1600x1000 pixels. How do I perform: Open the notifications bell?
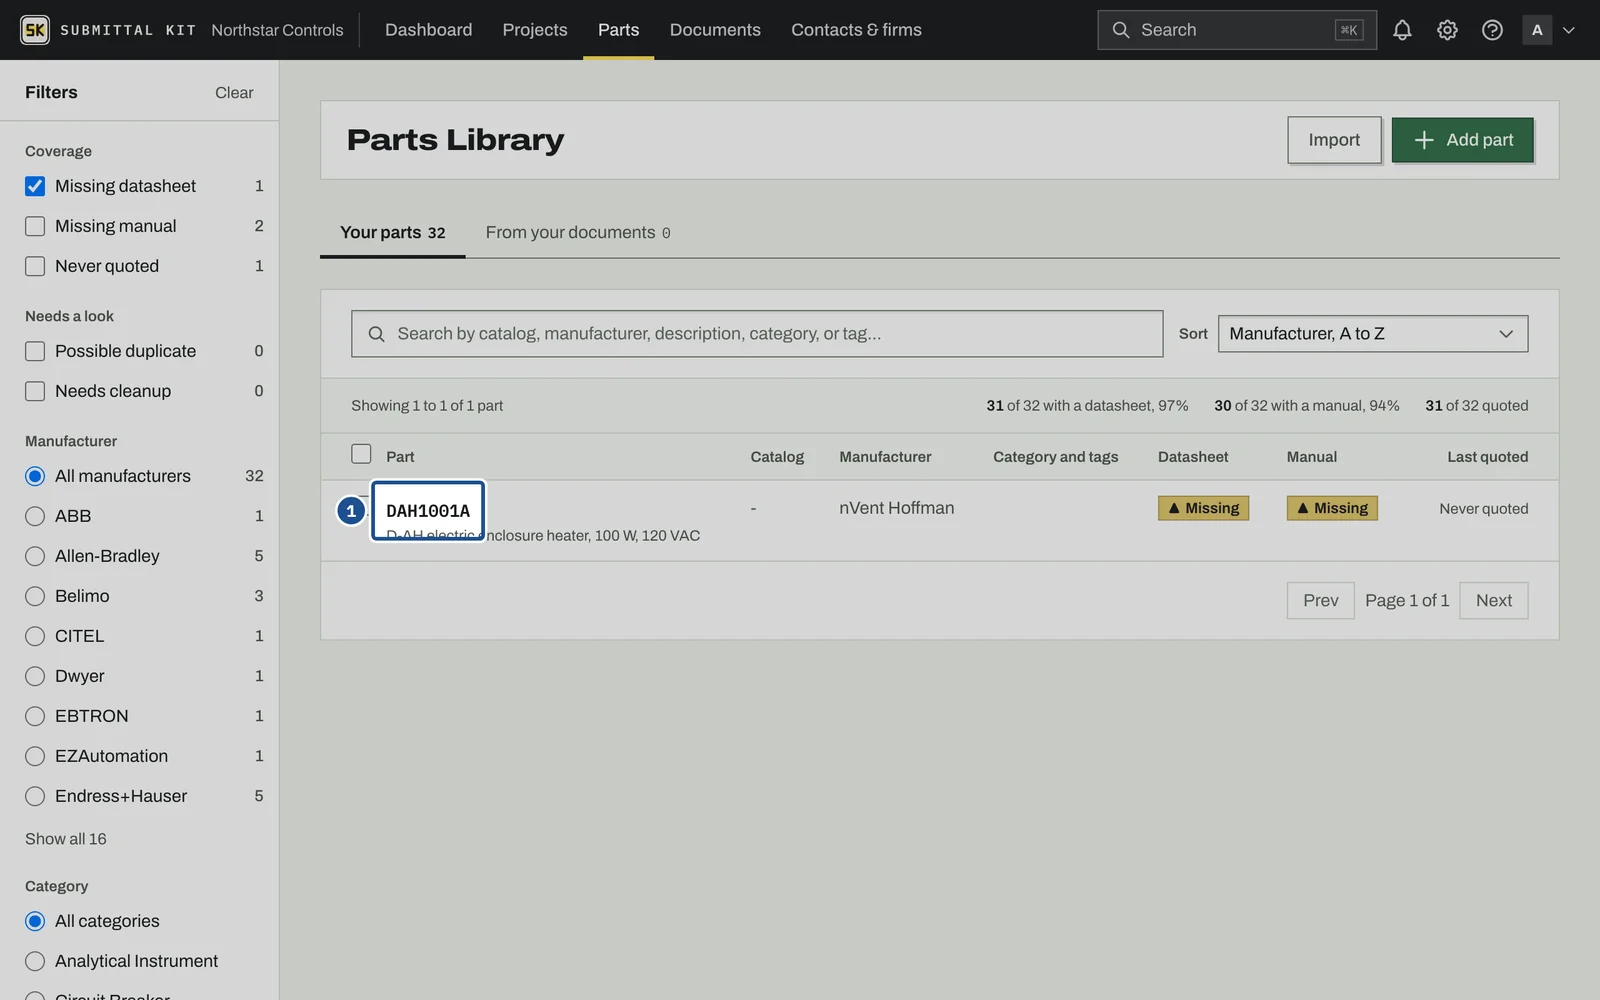click(1402, 30)
